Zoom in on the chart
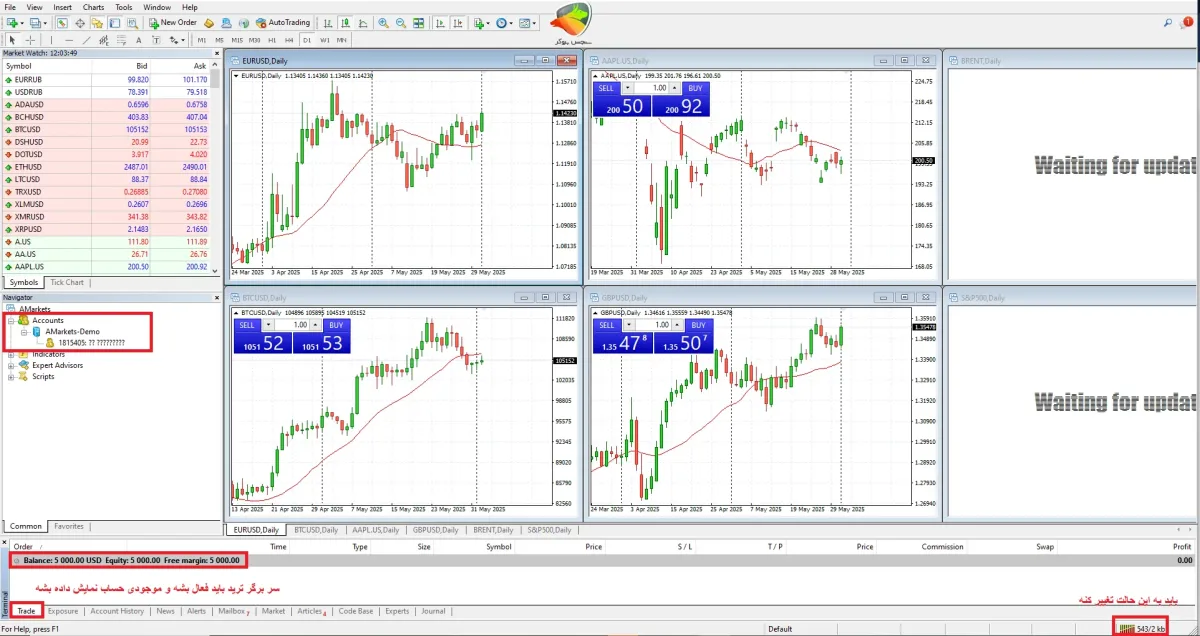Screen dimensions: 1200x636 pos(383,22)
